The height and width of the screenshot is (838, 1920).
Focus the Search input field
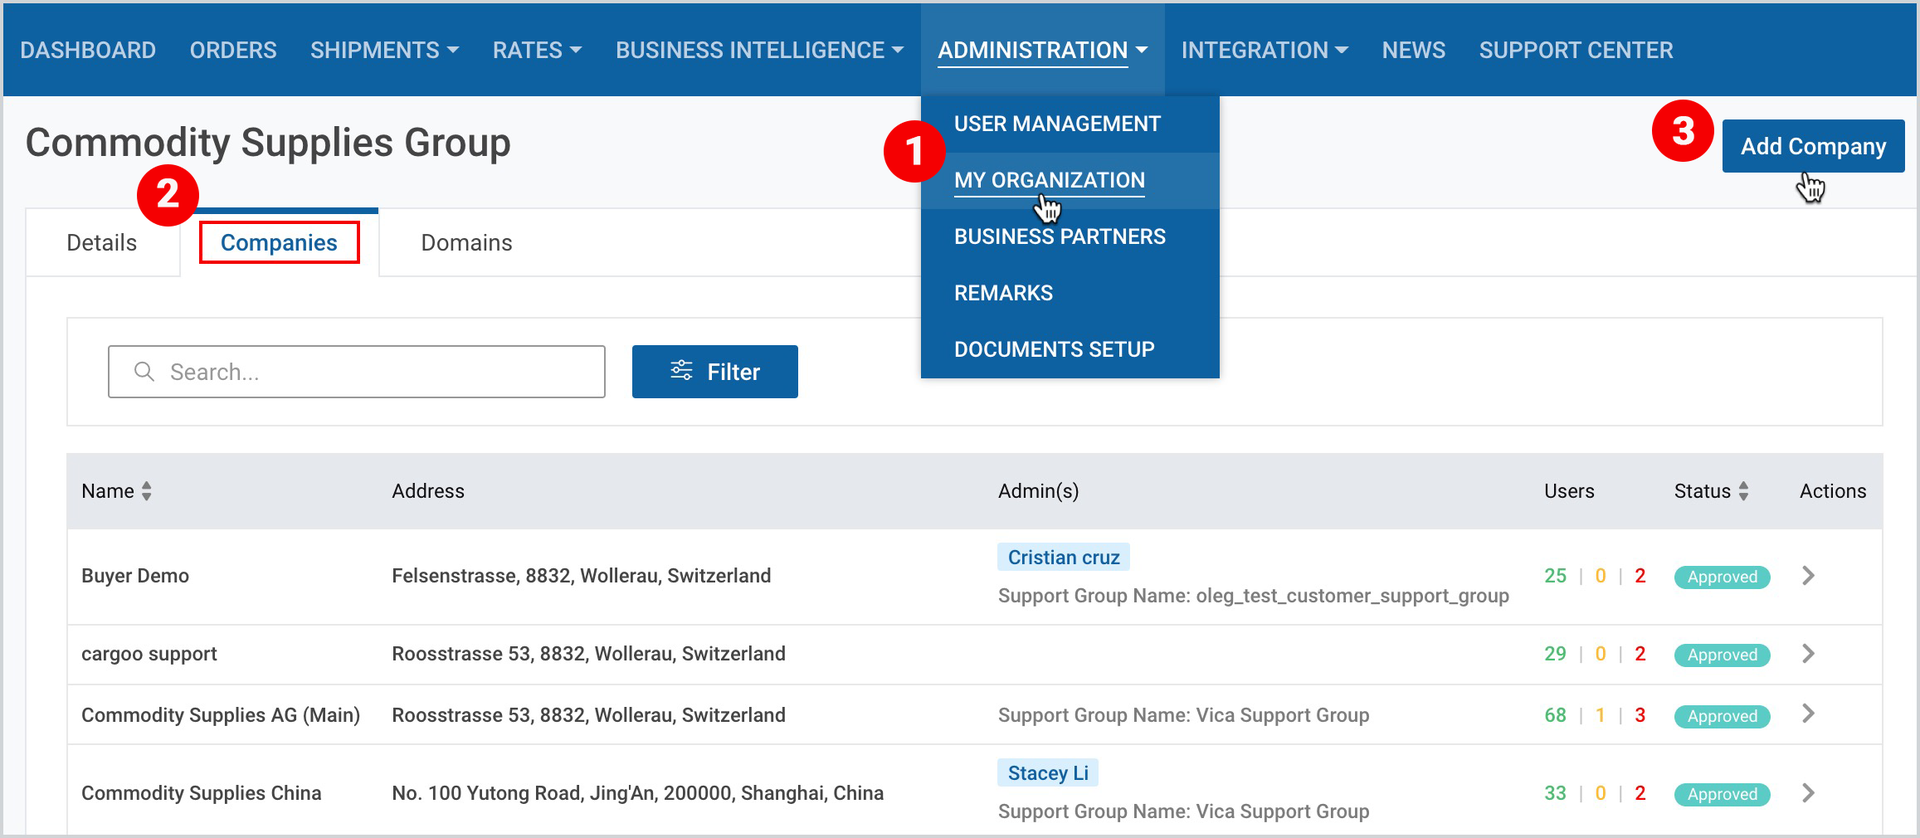356,372
